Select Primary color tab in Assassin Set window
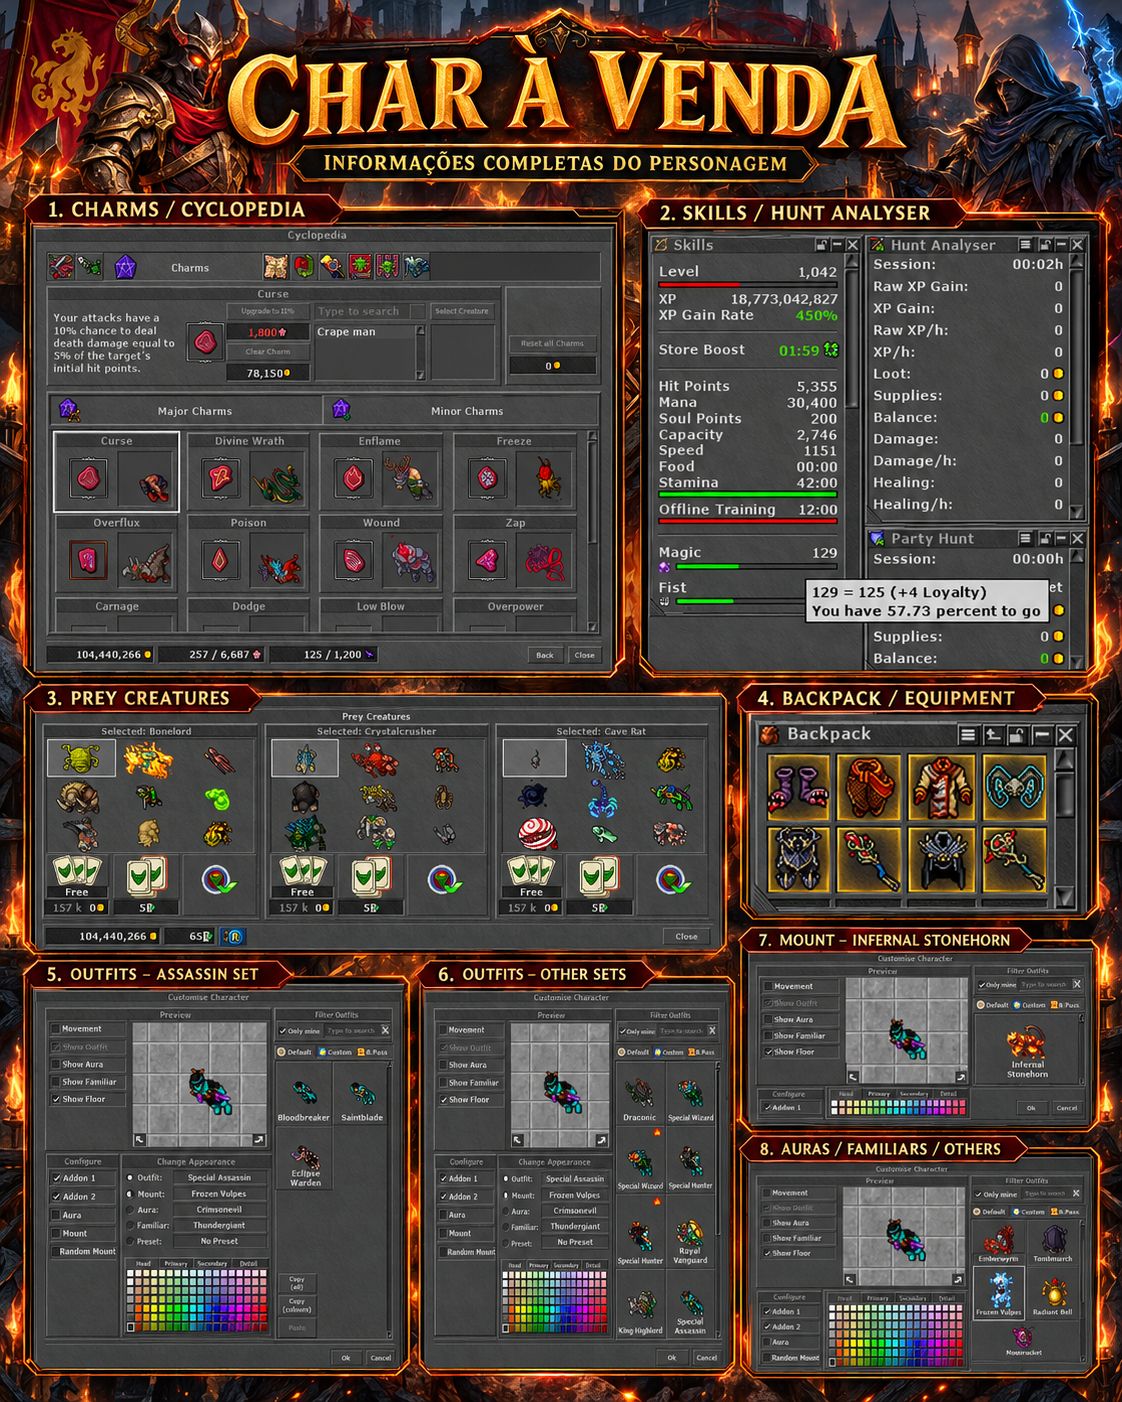The height and width of the screenshot is (1402, 1122). point(176,1264)
